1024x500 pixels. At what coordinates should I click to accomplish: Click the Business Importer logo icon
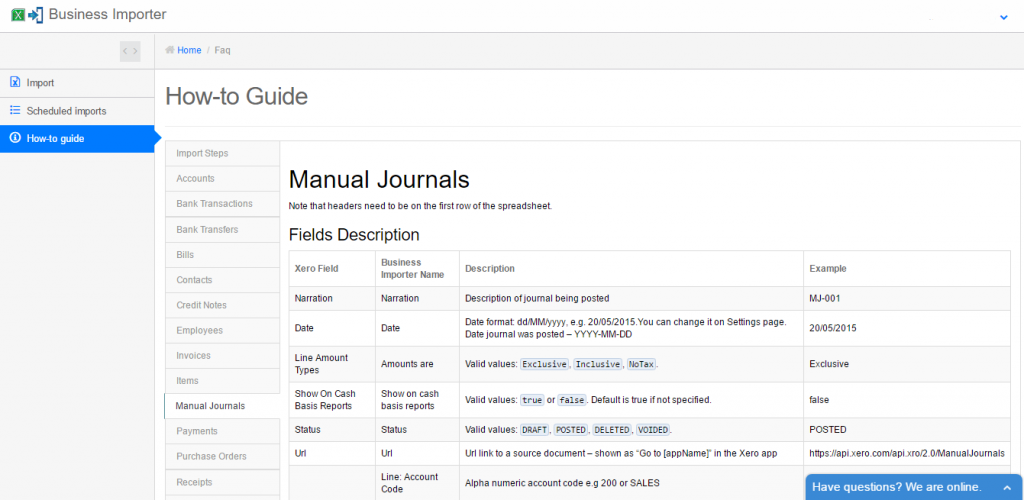(27, 14)
